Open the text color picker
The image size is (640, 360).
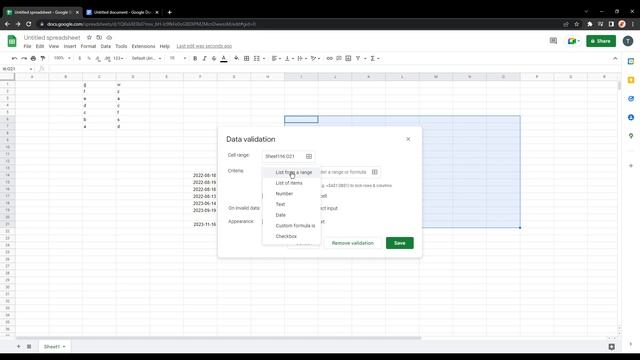[224, 58]
